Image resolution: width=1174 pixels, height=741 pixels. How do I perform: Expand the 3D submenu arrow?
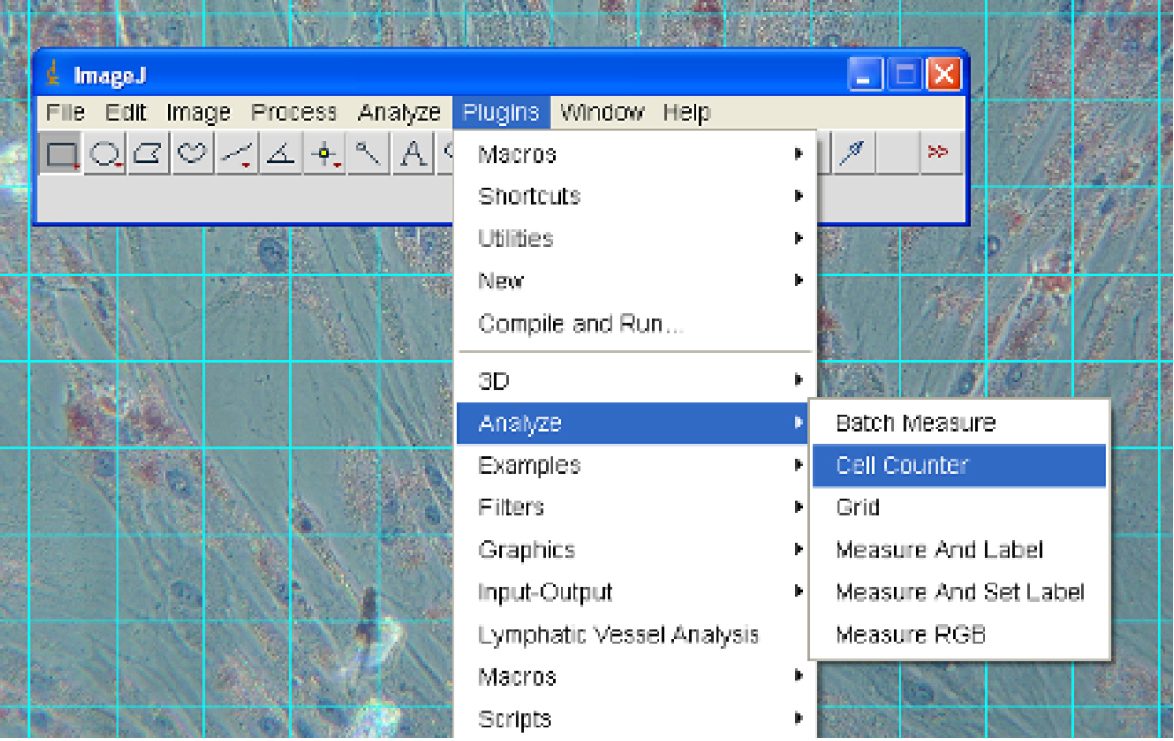click(799, 380)
